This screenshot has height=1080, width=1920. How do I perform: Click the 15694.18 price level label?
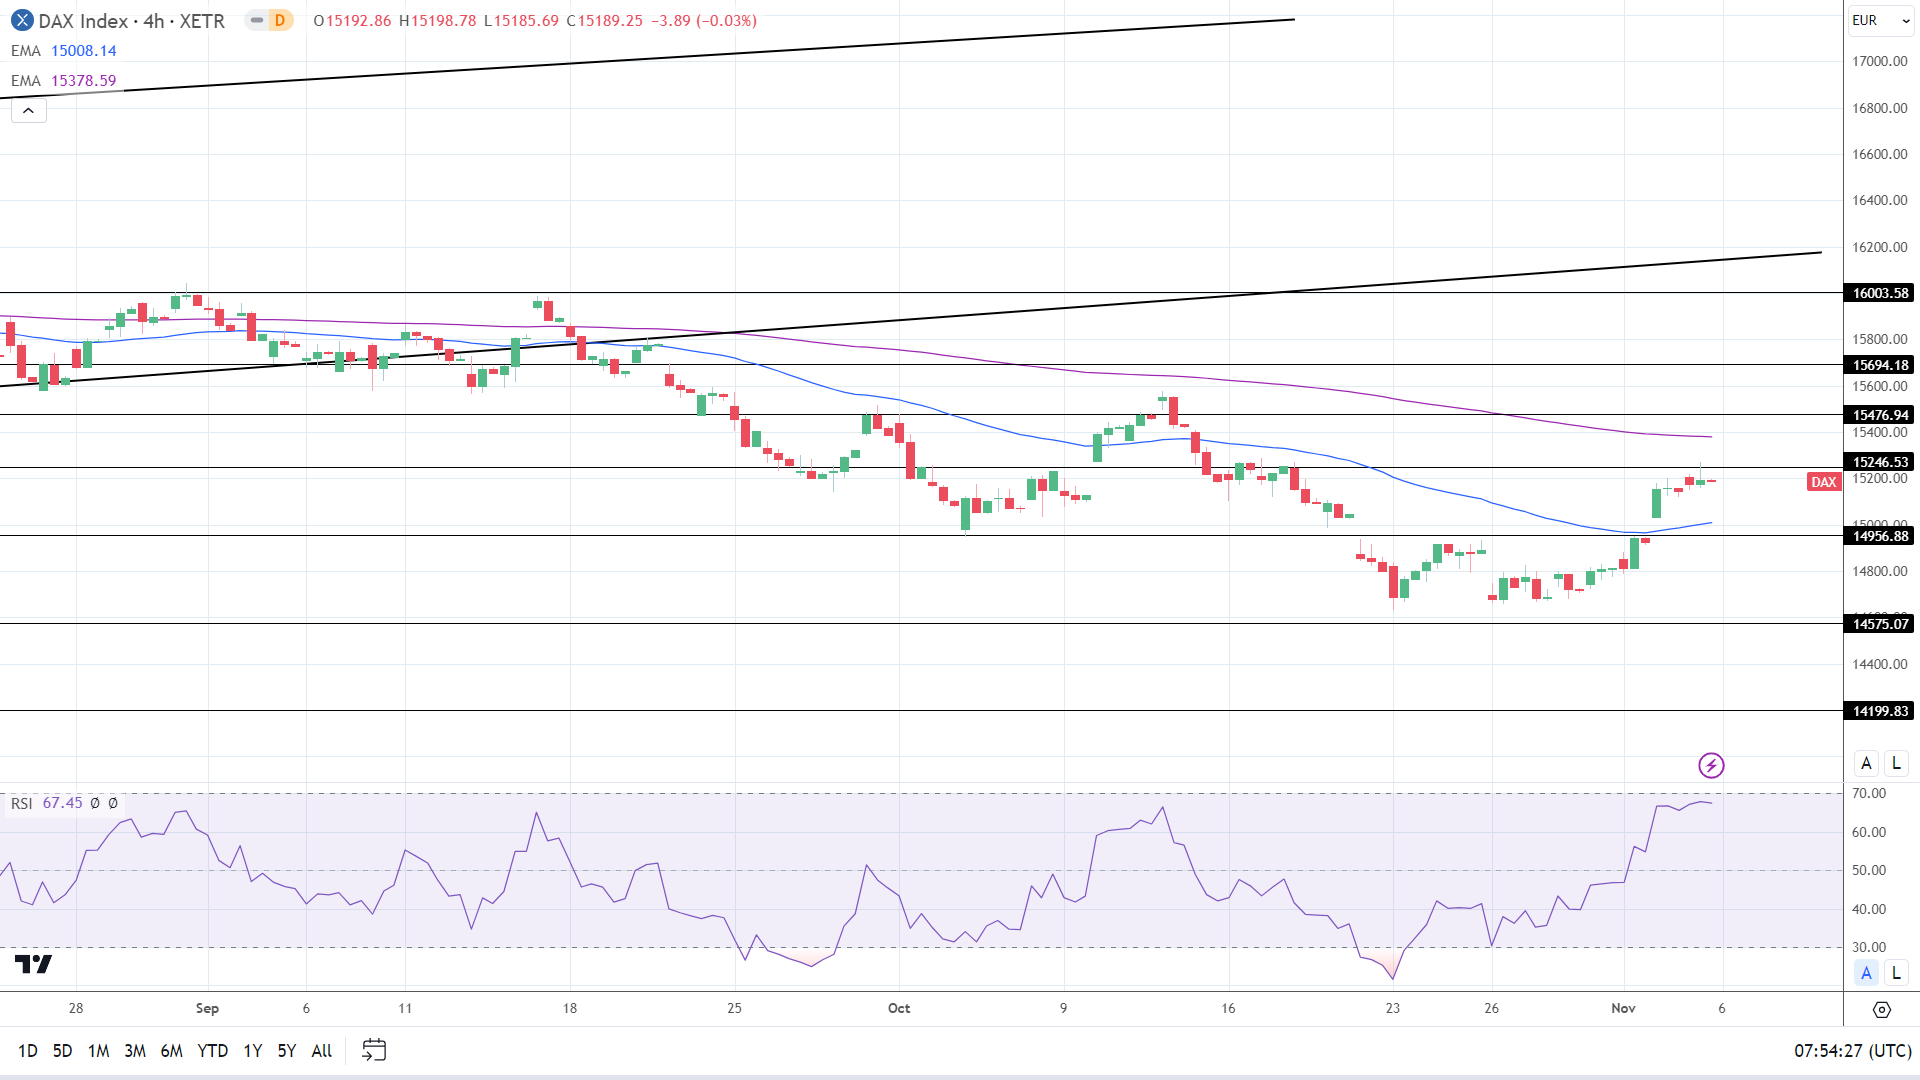1879,365
